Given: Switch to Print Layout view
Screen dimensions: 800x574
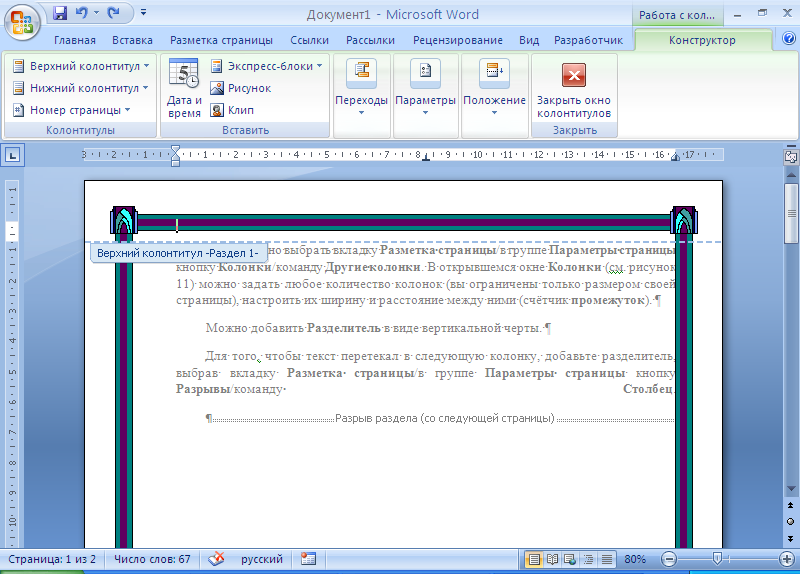Looking at the screenshot, I should point(534,560).
